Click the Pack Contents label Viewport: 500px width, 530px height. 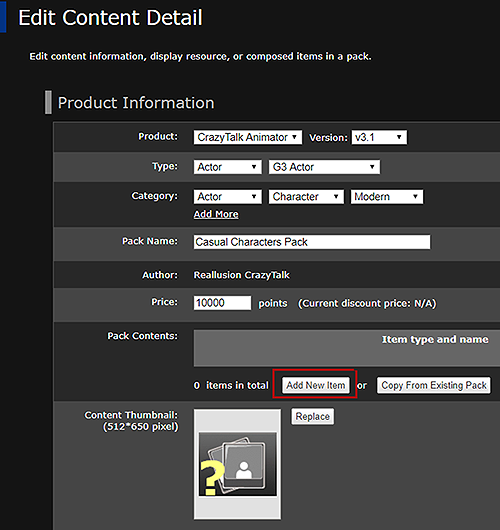click(x=142, y=336)
